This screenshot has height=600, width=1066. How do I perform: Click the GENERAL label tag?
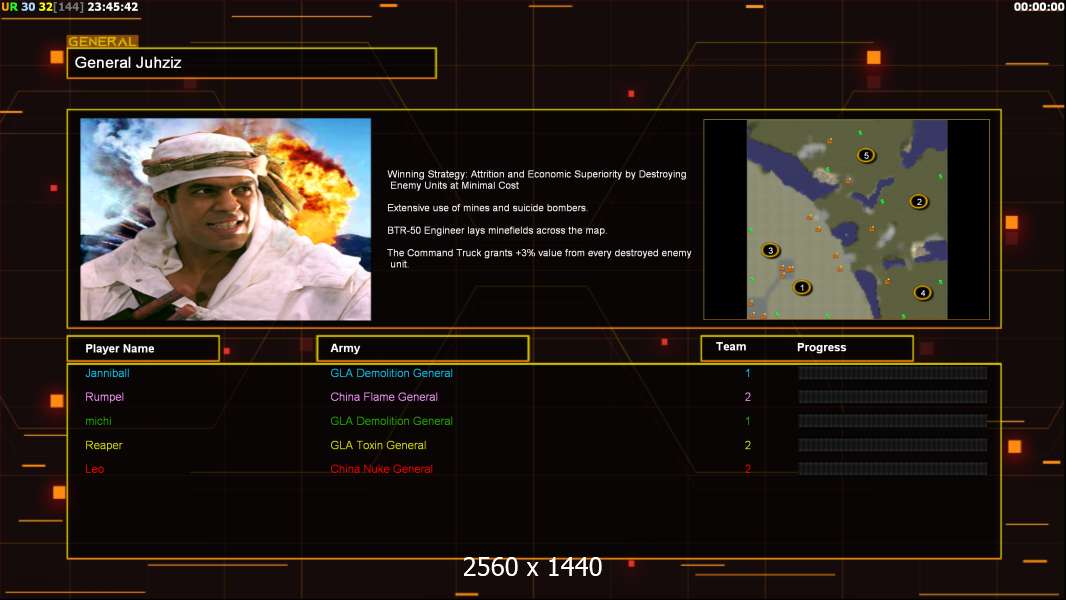click(x=103, y=41)
